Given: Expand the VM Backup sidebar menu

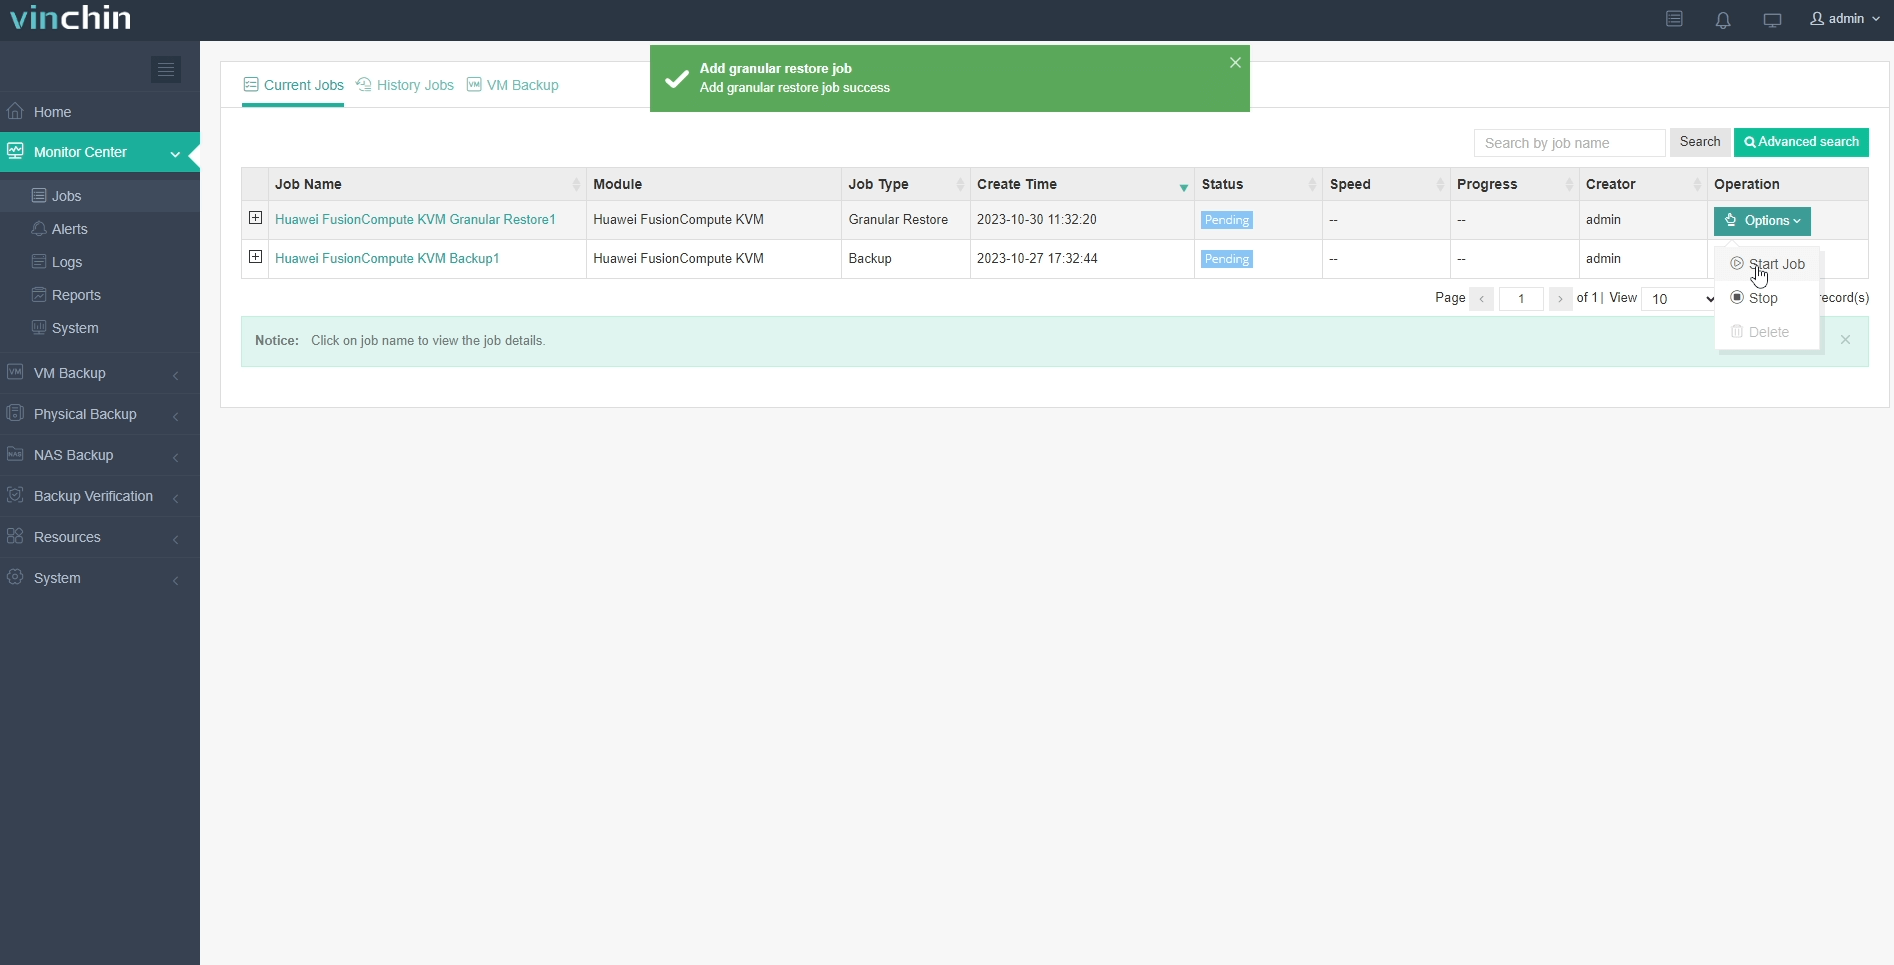Looking at the screenshot, I should (100, 373).
